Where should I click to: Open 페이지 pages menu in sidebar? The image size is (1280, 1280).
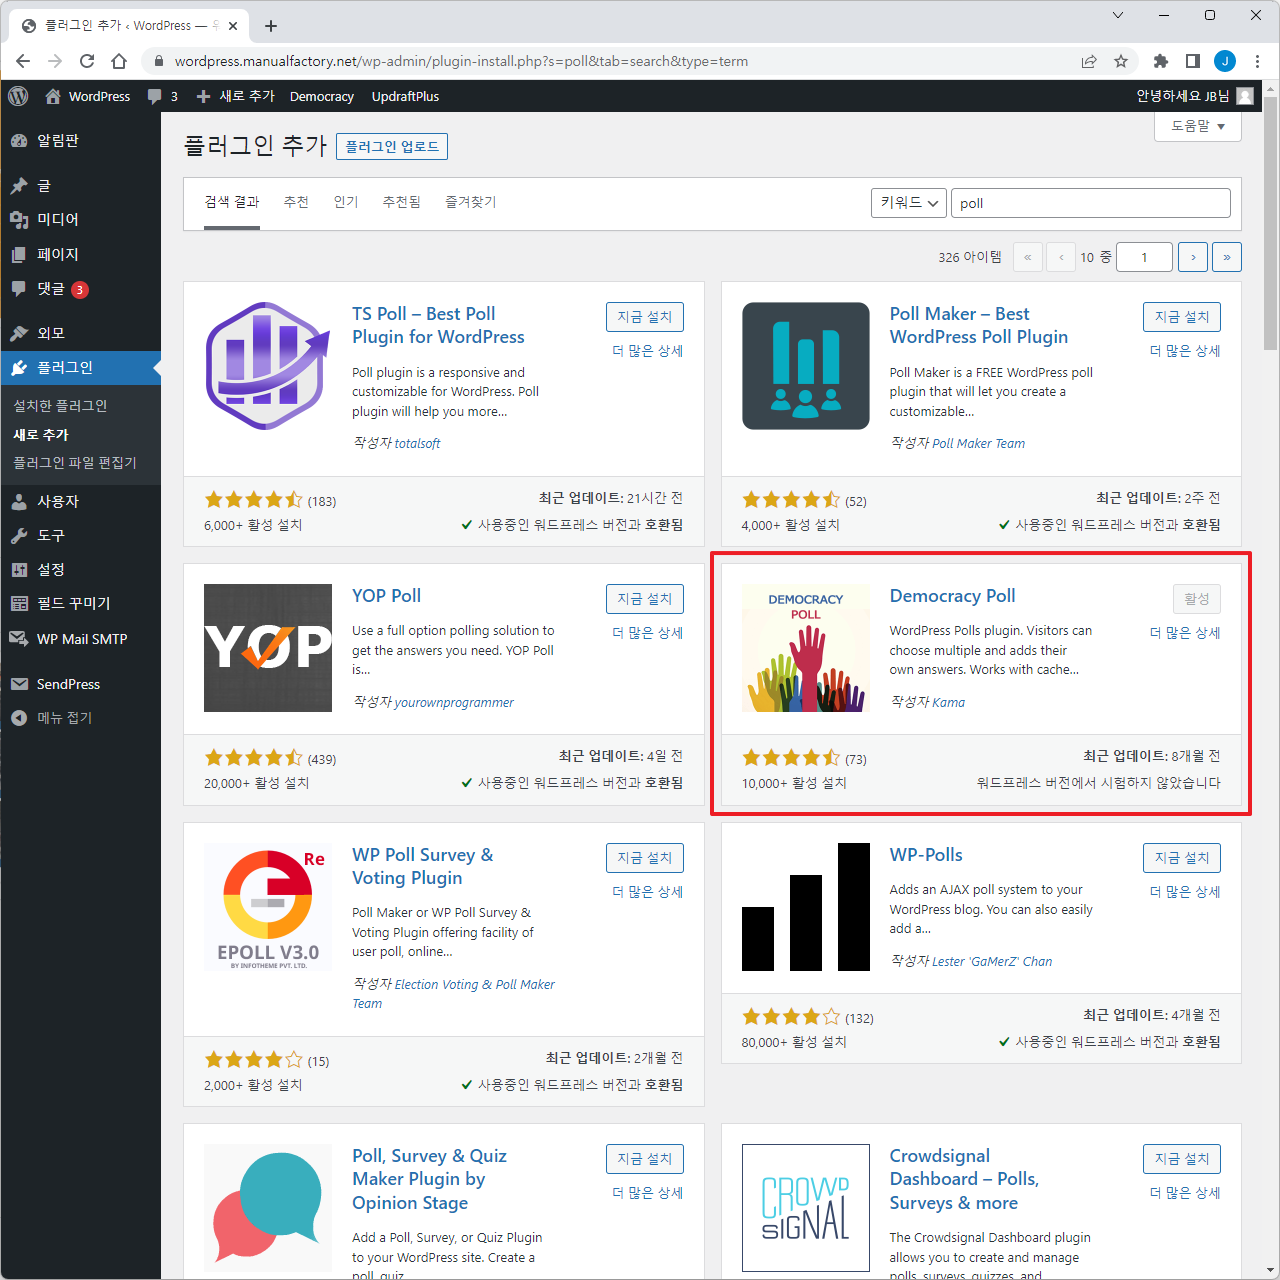coord(80,255)
